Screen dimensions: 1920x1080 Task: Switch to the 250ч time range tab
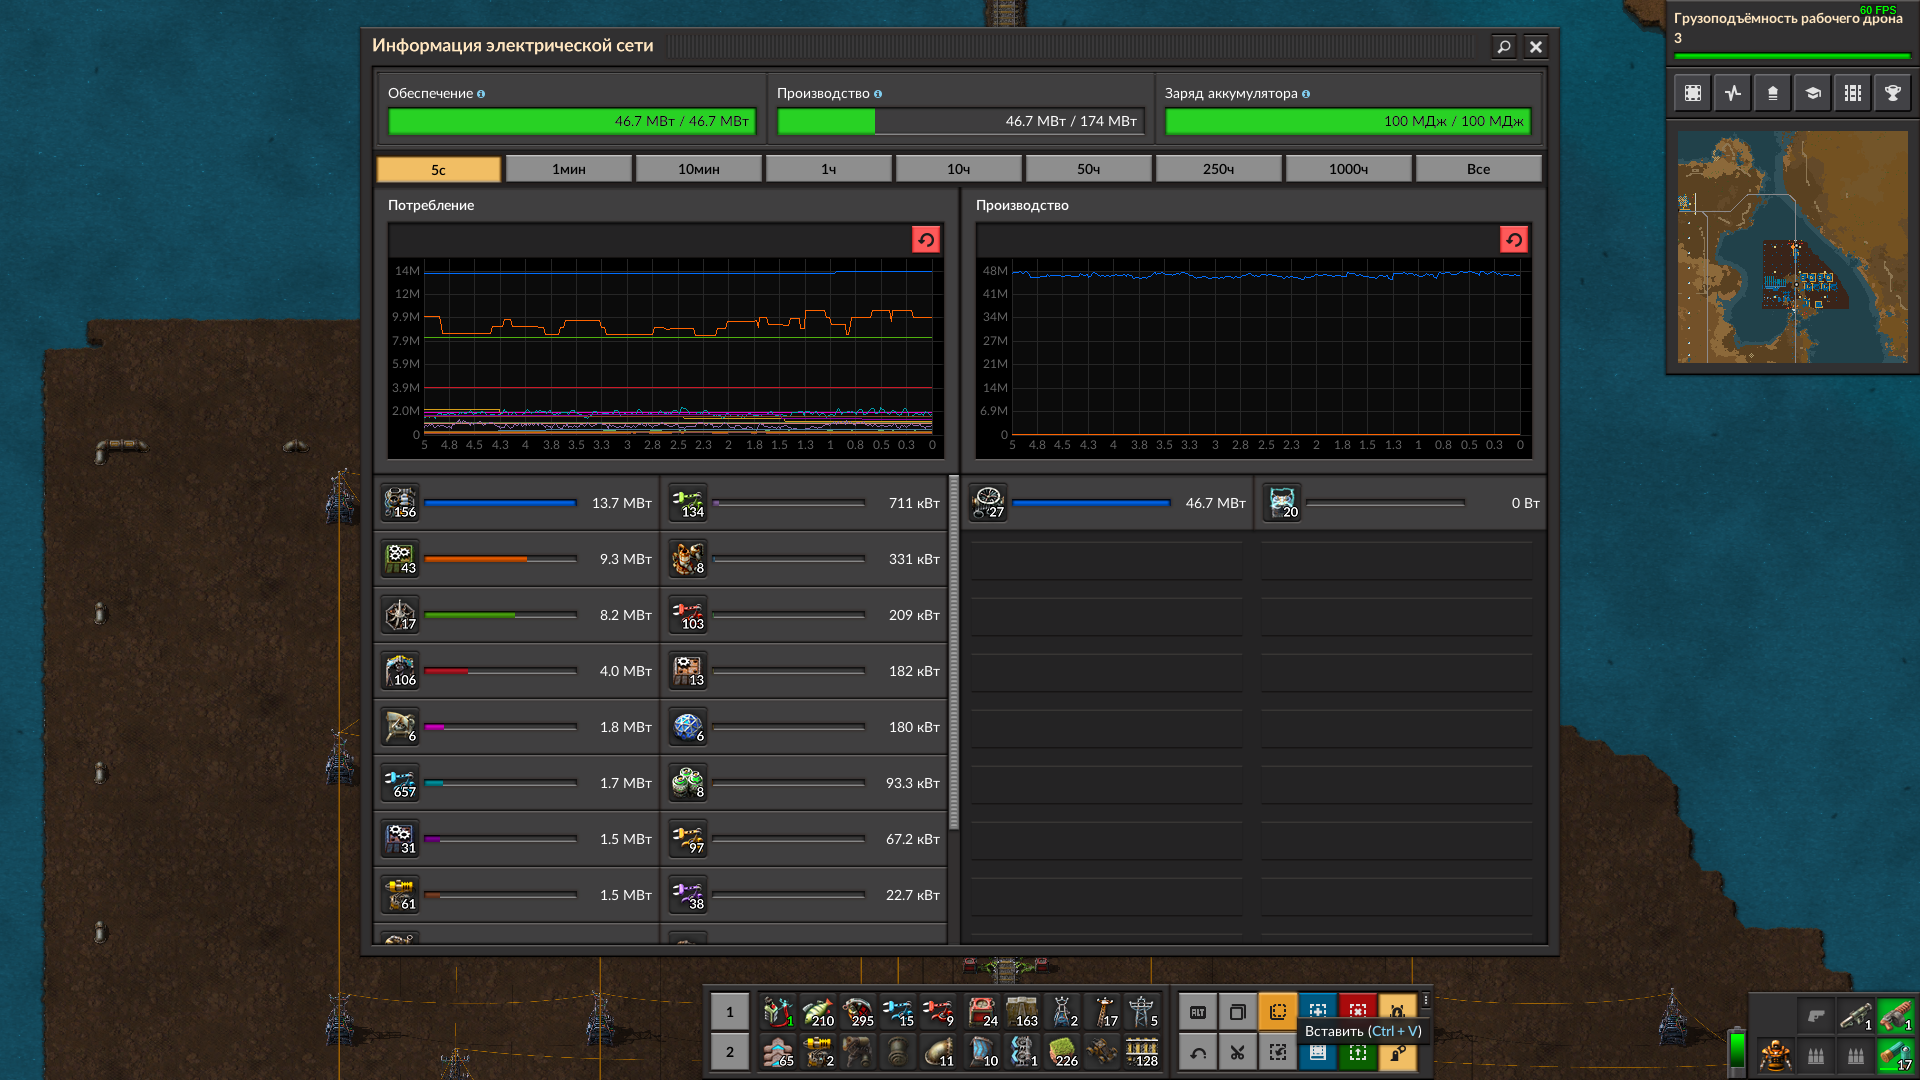(x=1219, y=169)
